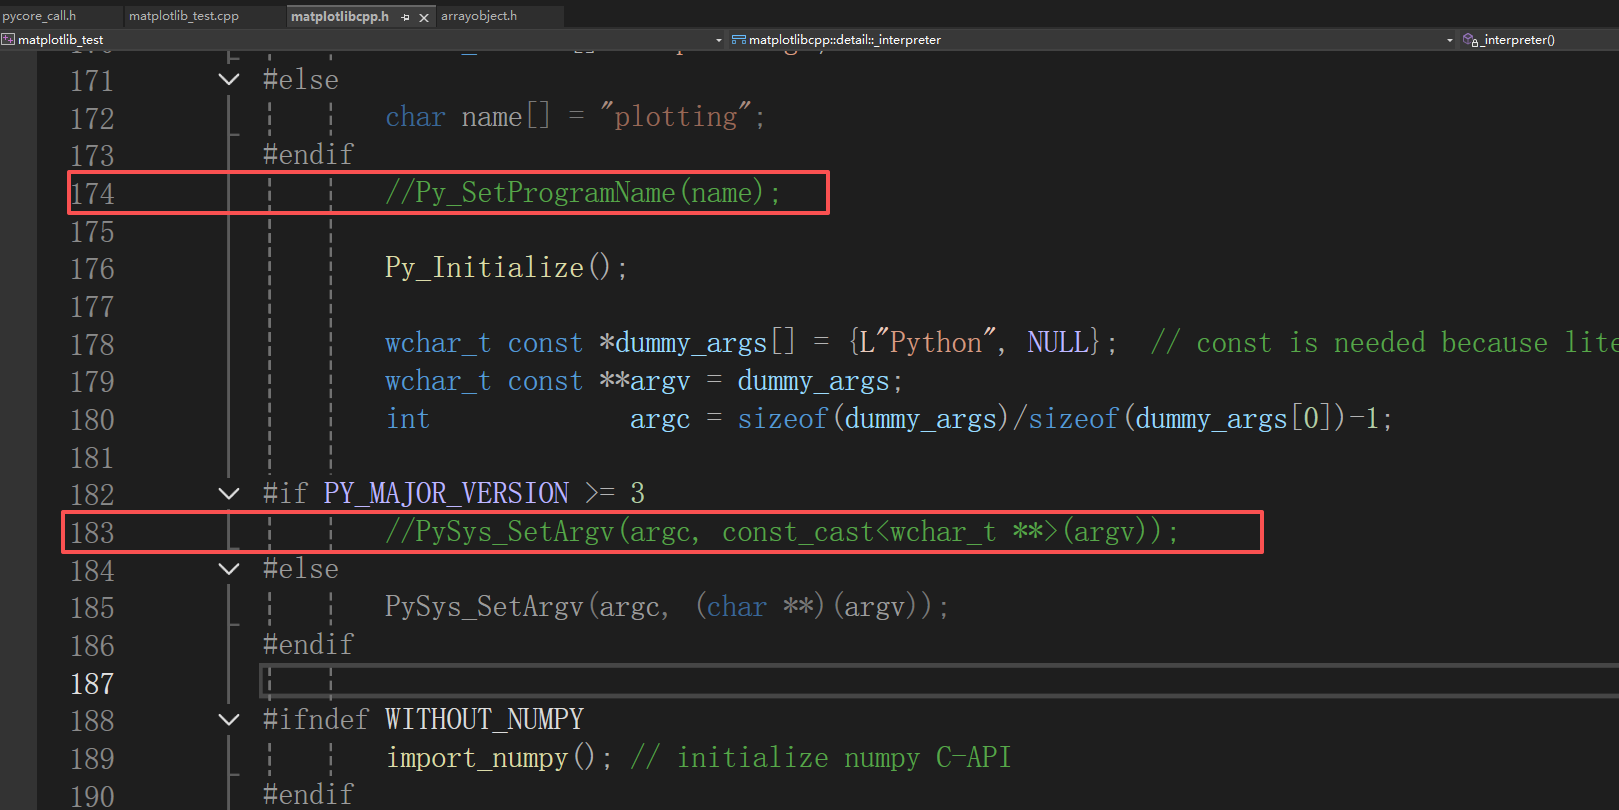The image size is (1619, 810).
Task: Select the matplotlibcpp.h tab
Action: coord(340,16)
